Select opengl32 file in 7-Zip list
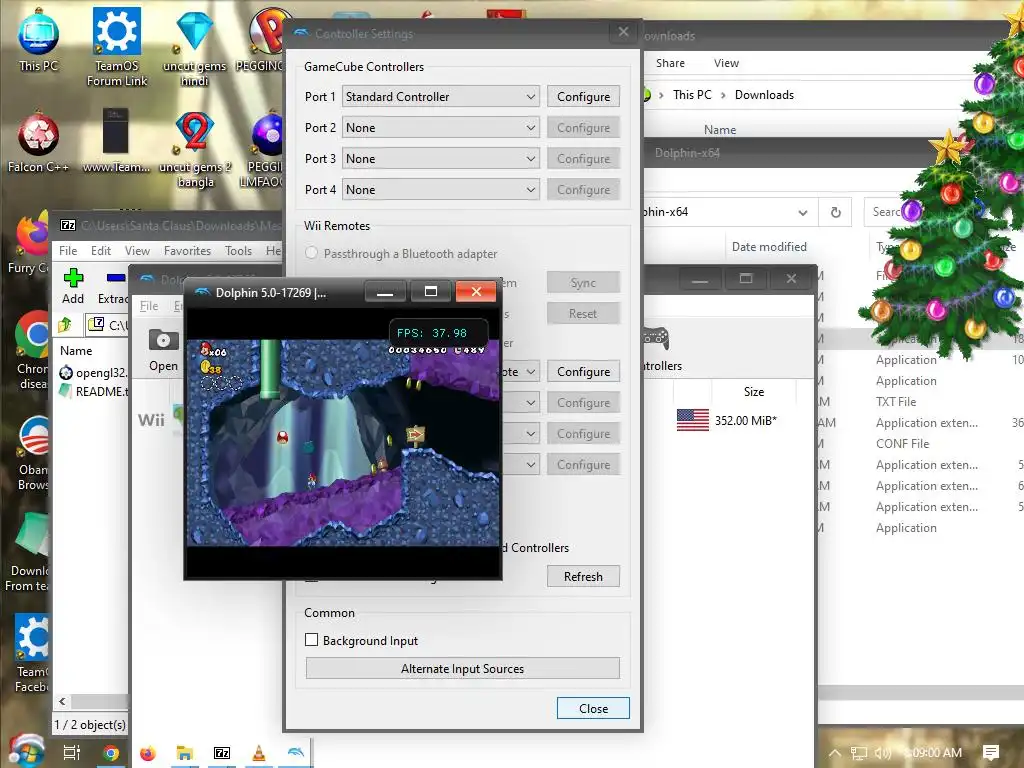This screenshot has height=768, width=1024. [93, 373]
